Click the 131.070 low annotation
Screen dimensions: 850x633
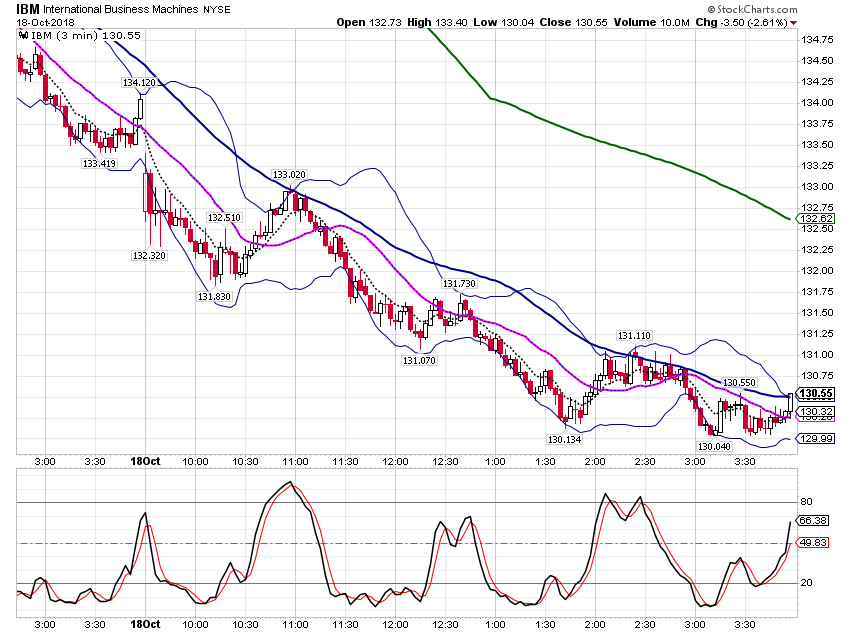tap(419, 360)
